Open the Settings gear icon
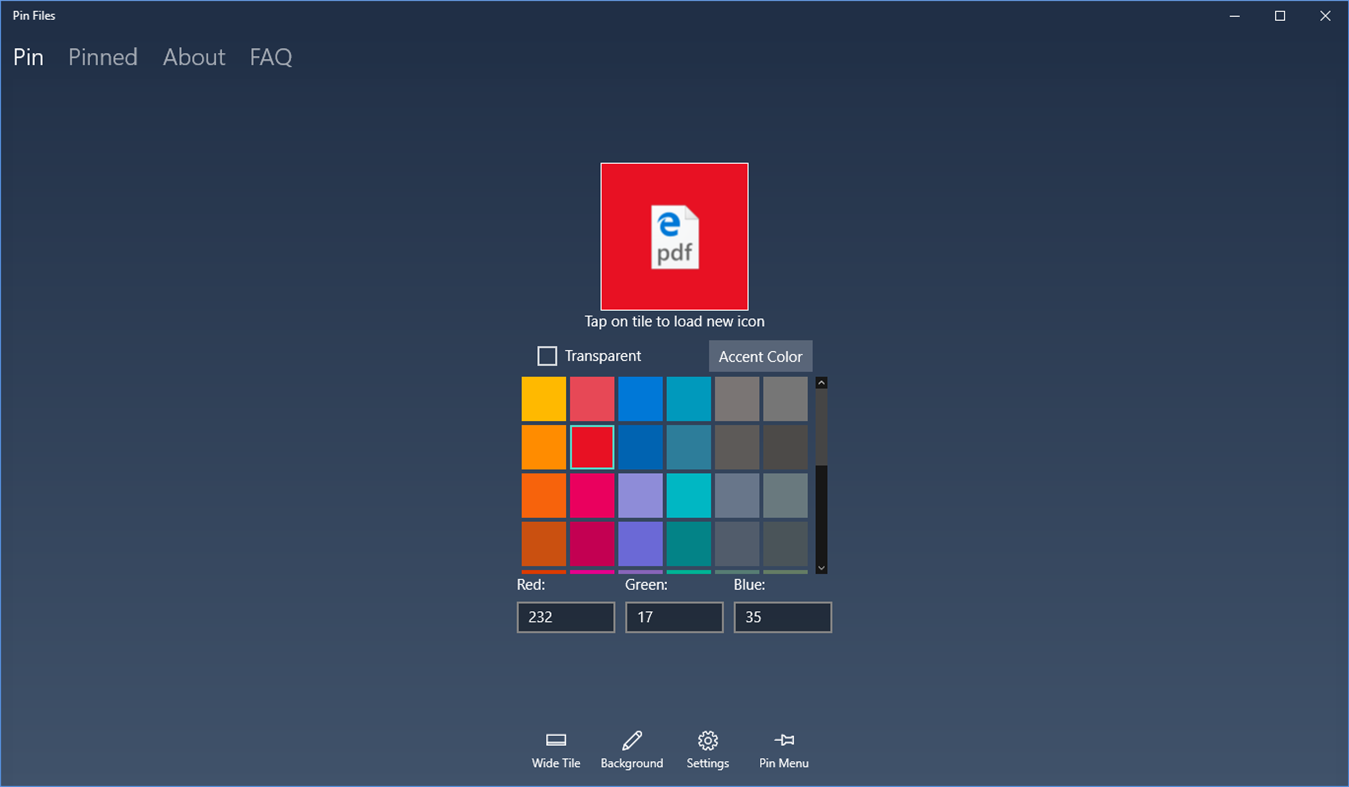 tap(708, 740)
